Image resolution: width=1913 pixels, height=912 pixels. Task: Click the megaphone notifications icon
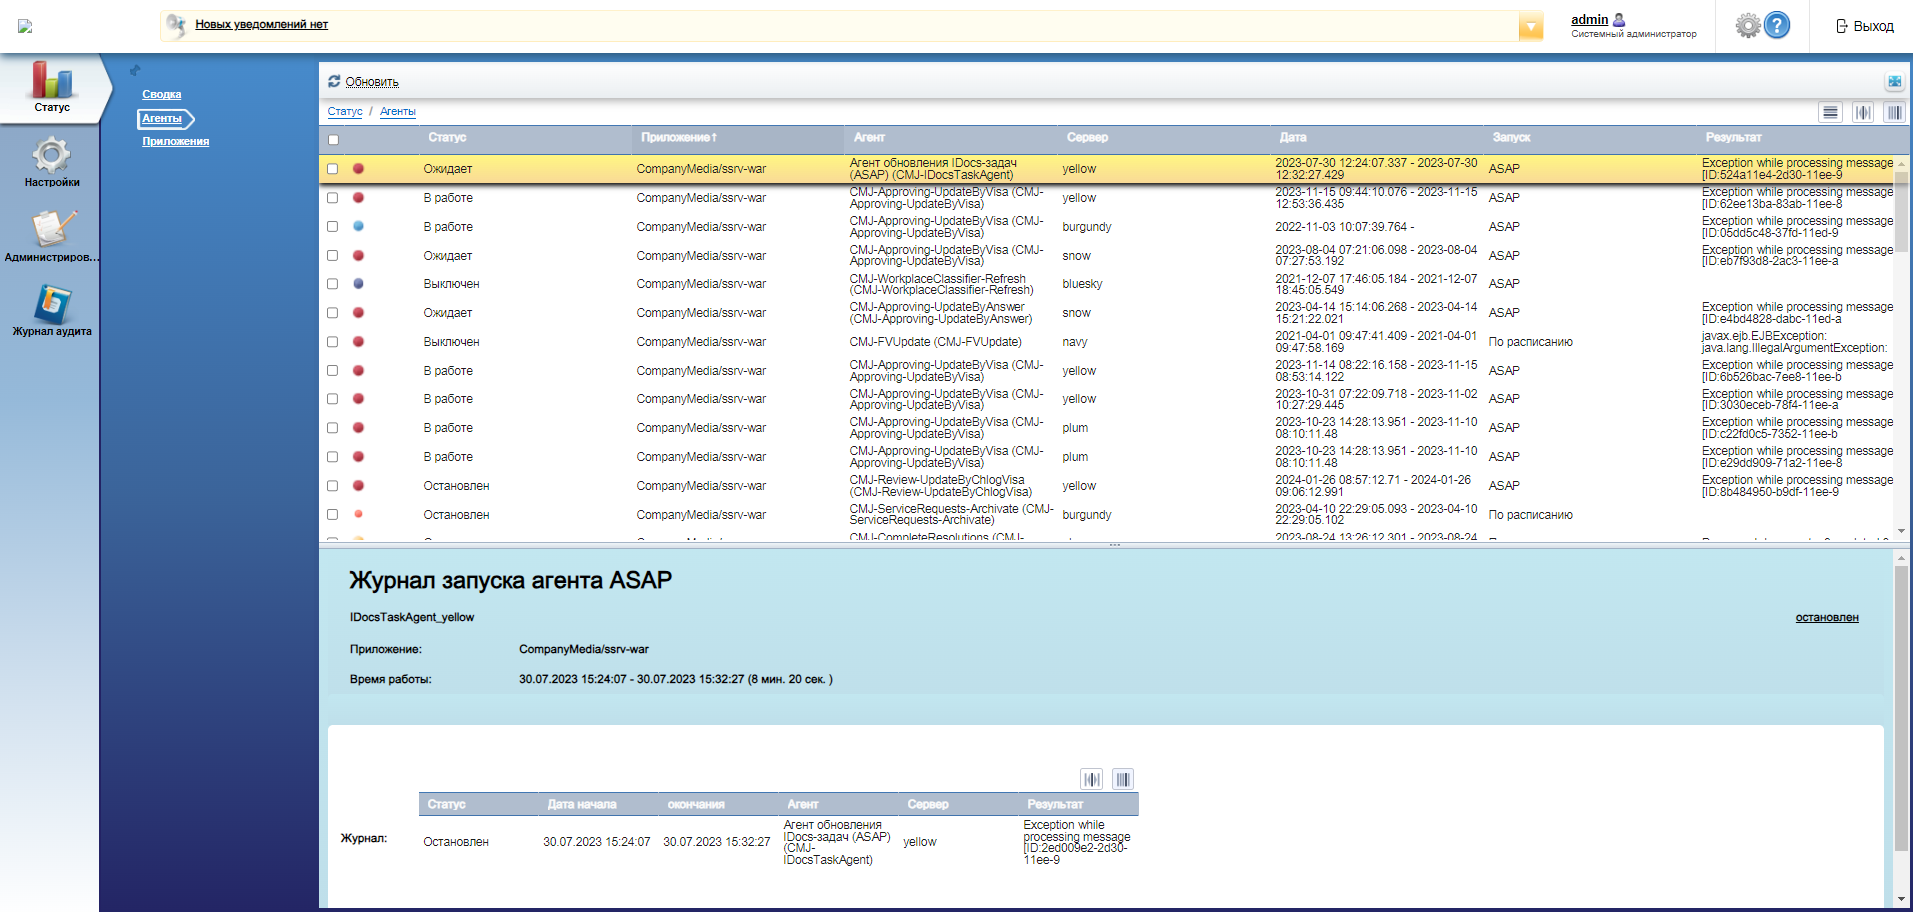click(x=176, y=25)
